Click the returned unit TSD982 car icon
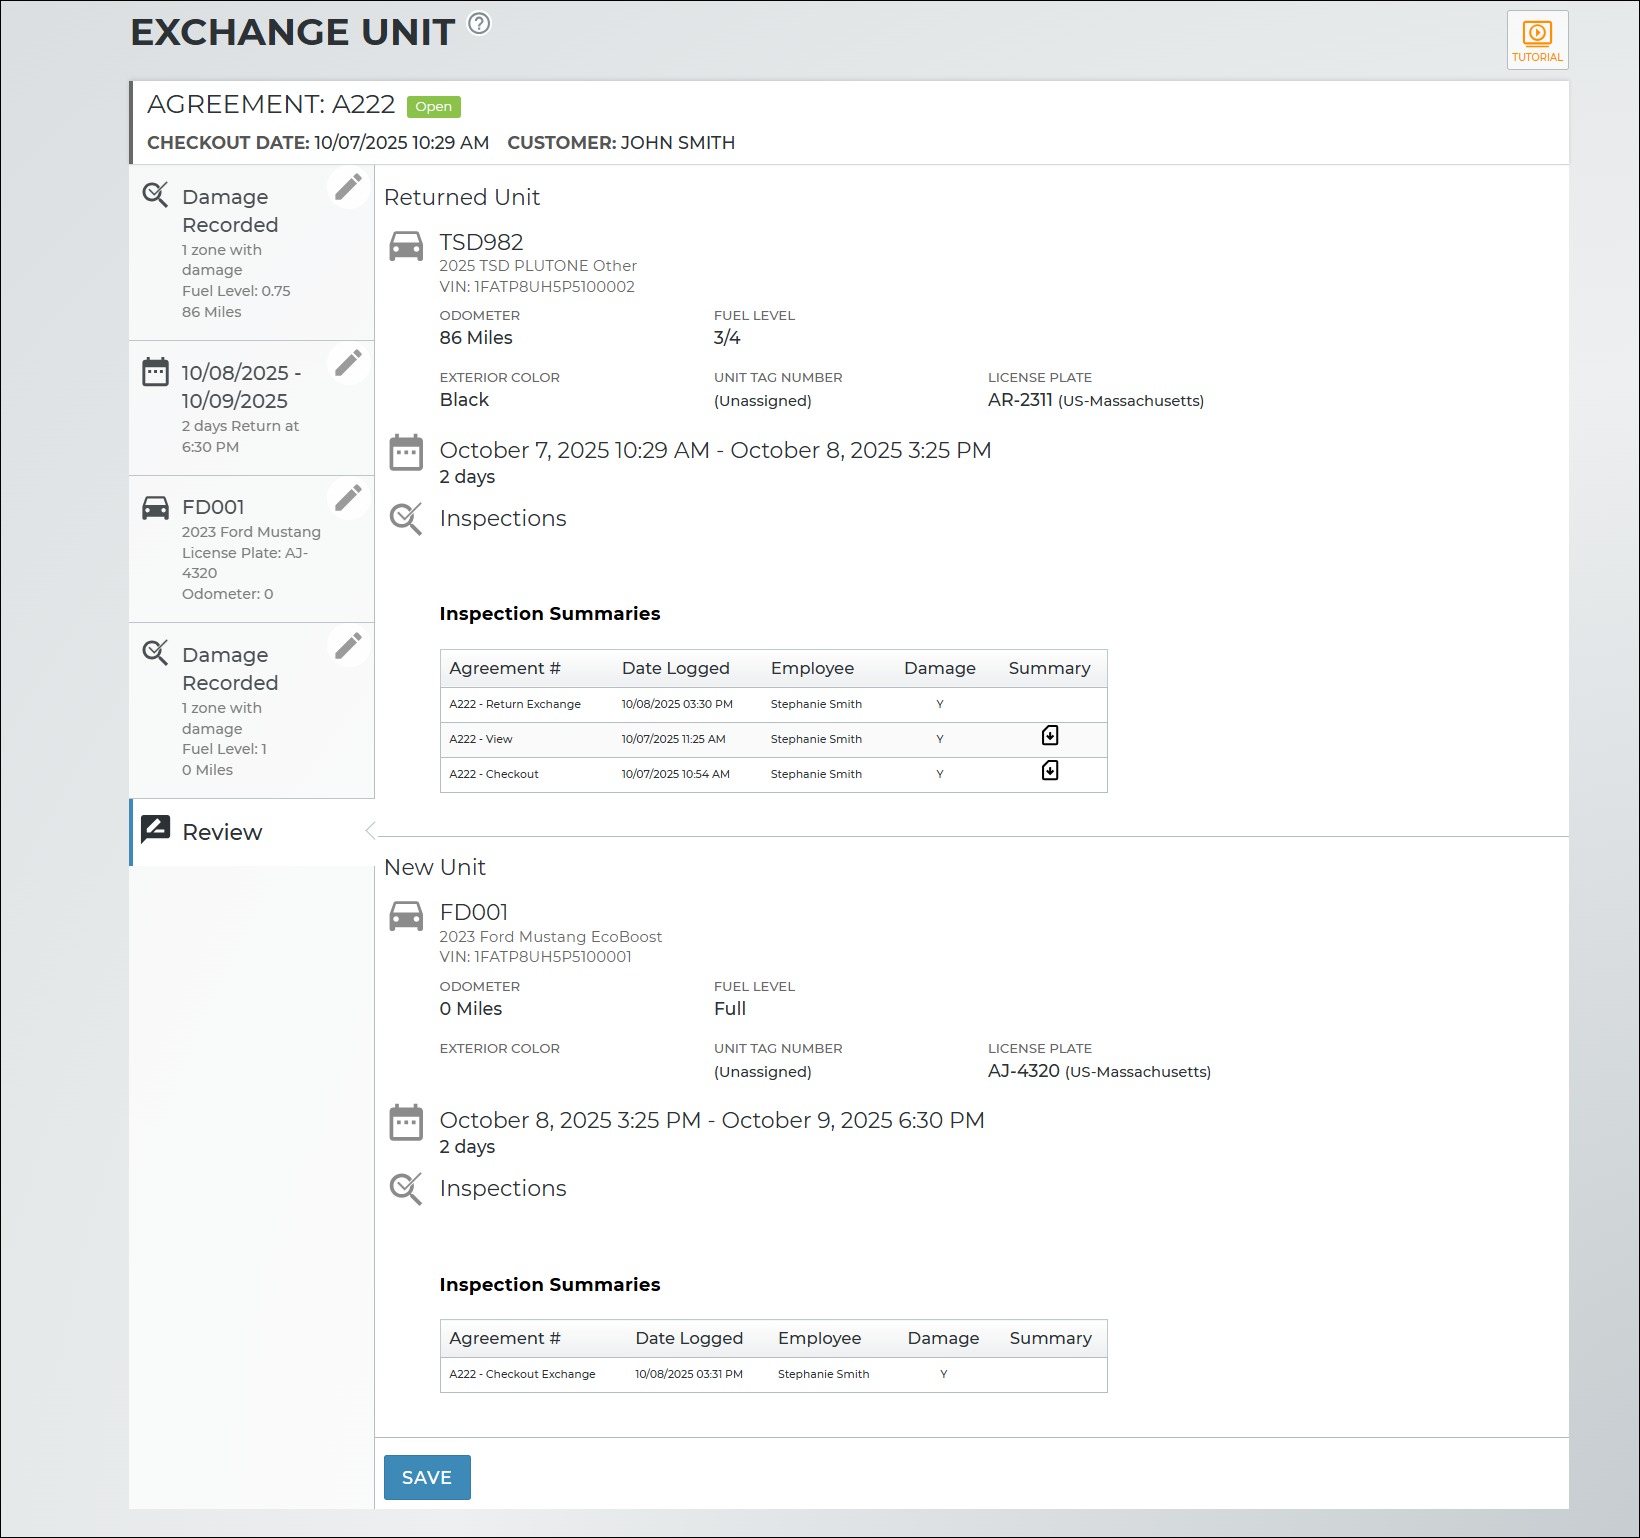Screen dimensions: 1640x1538 (406, 246)
